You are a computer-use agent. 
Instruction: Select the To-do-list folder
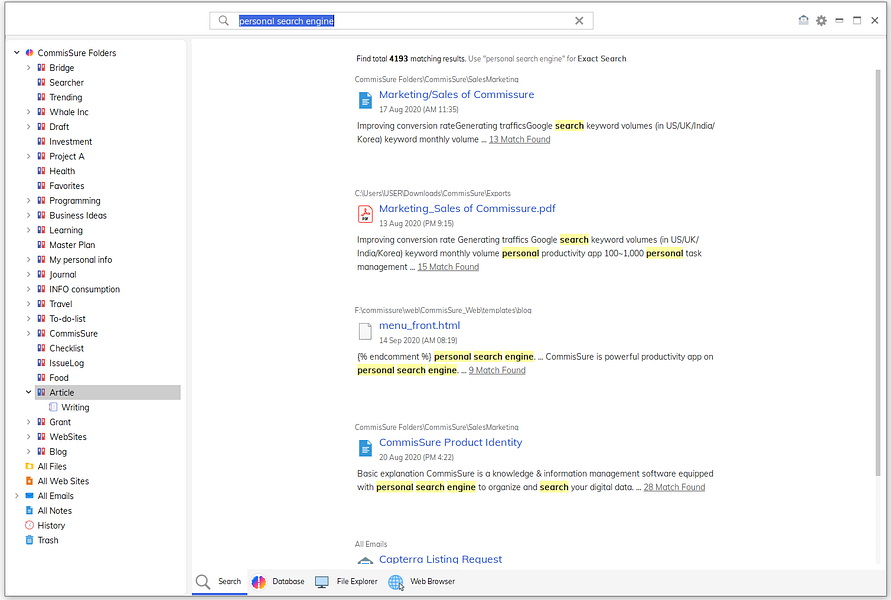(67, 319)
